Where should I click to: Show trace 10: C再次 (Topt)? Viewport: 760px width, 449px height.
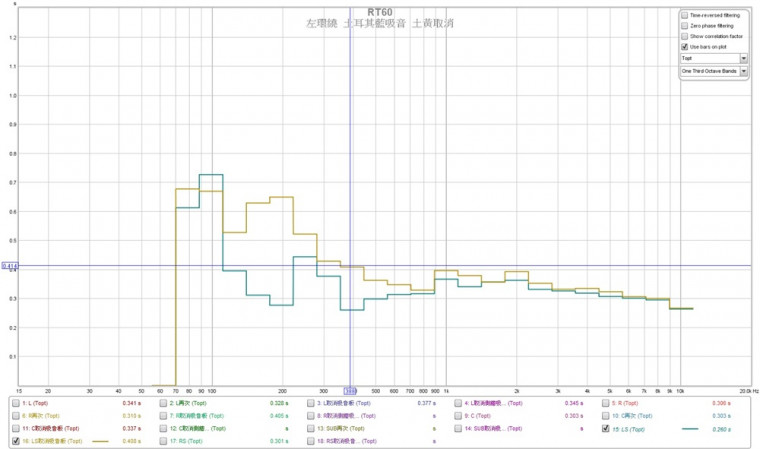tap(605, 416)
